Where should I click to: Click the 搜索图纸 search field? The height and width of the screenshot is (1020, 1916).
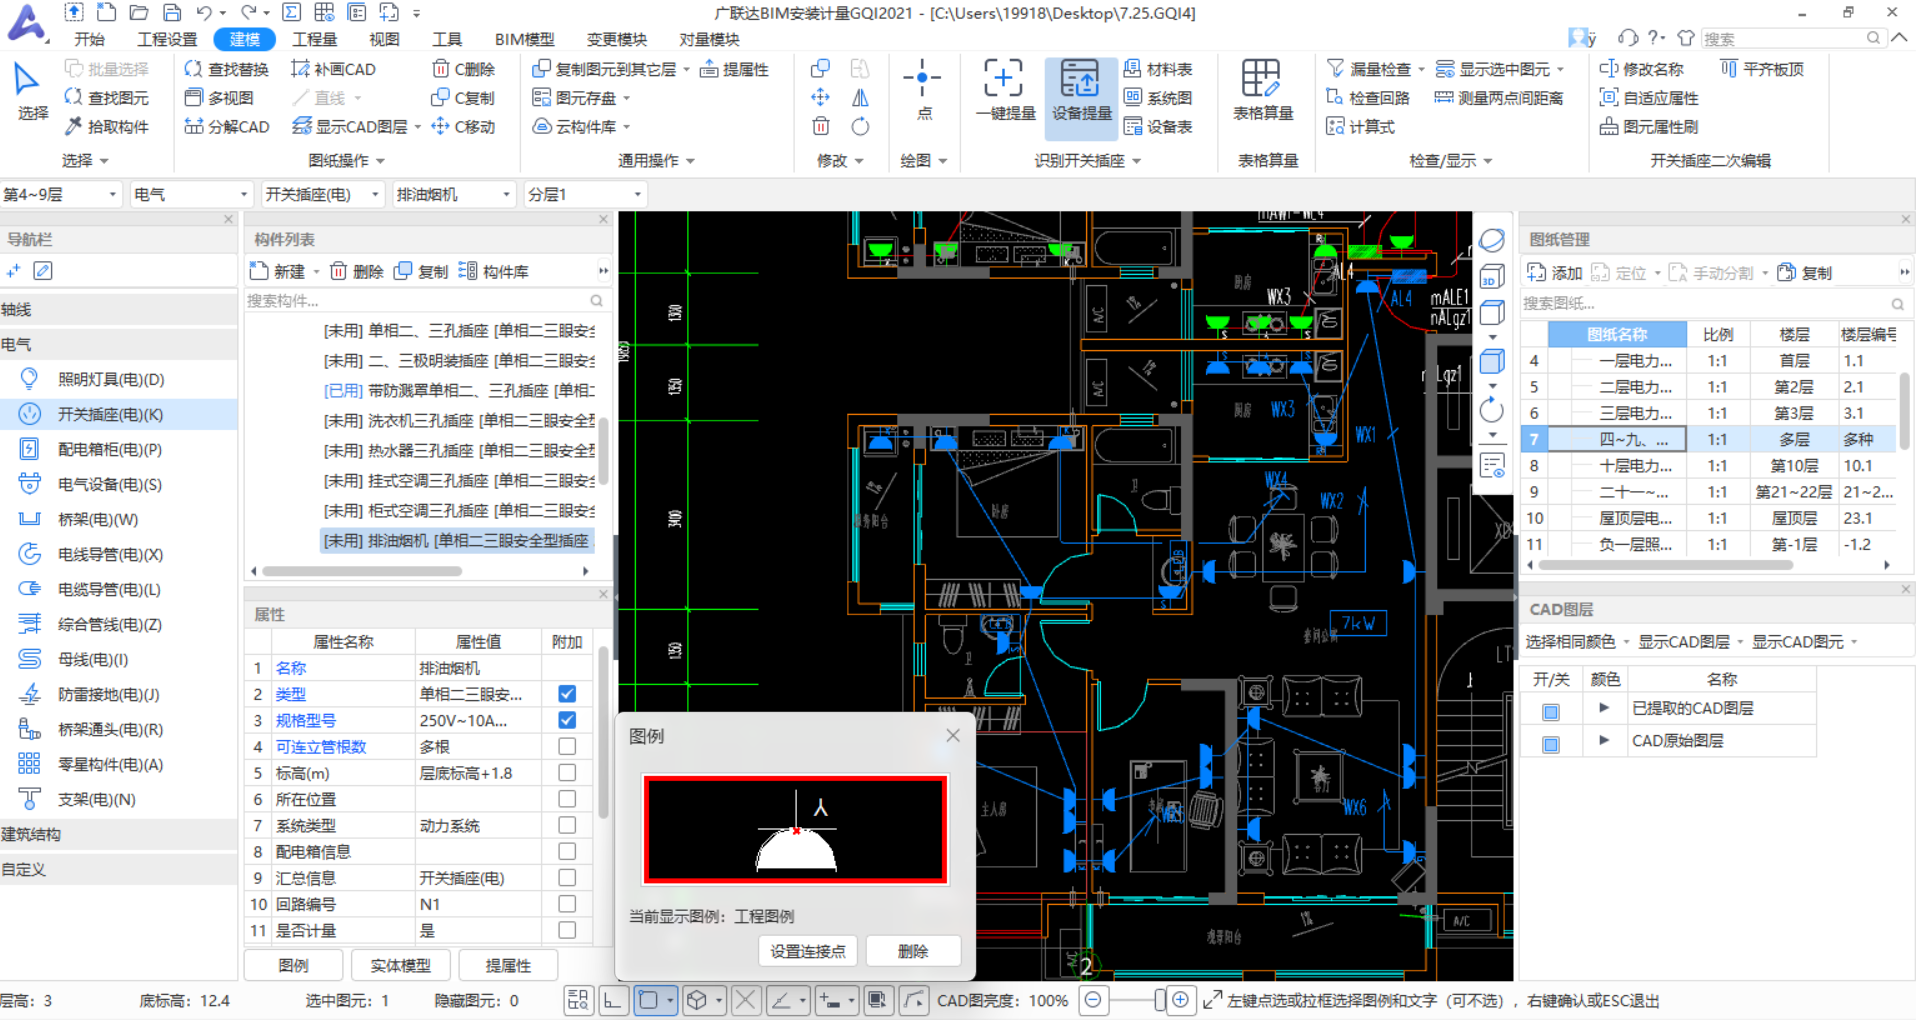click(1714, 303)
